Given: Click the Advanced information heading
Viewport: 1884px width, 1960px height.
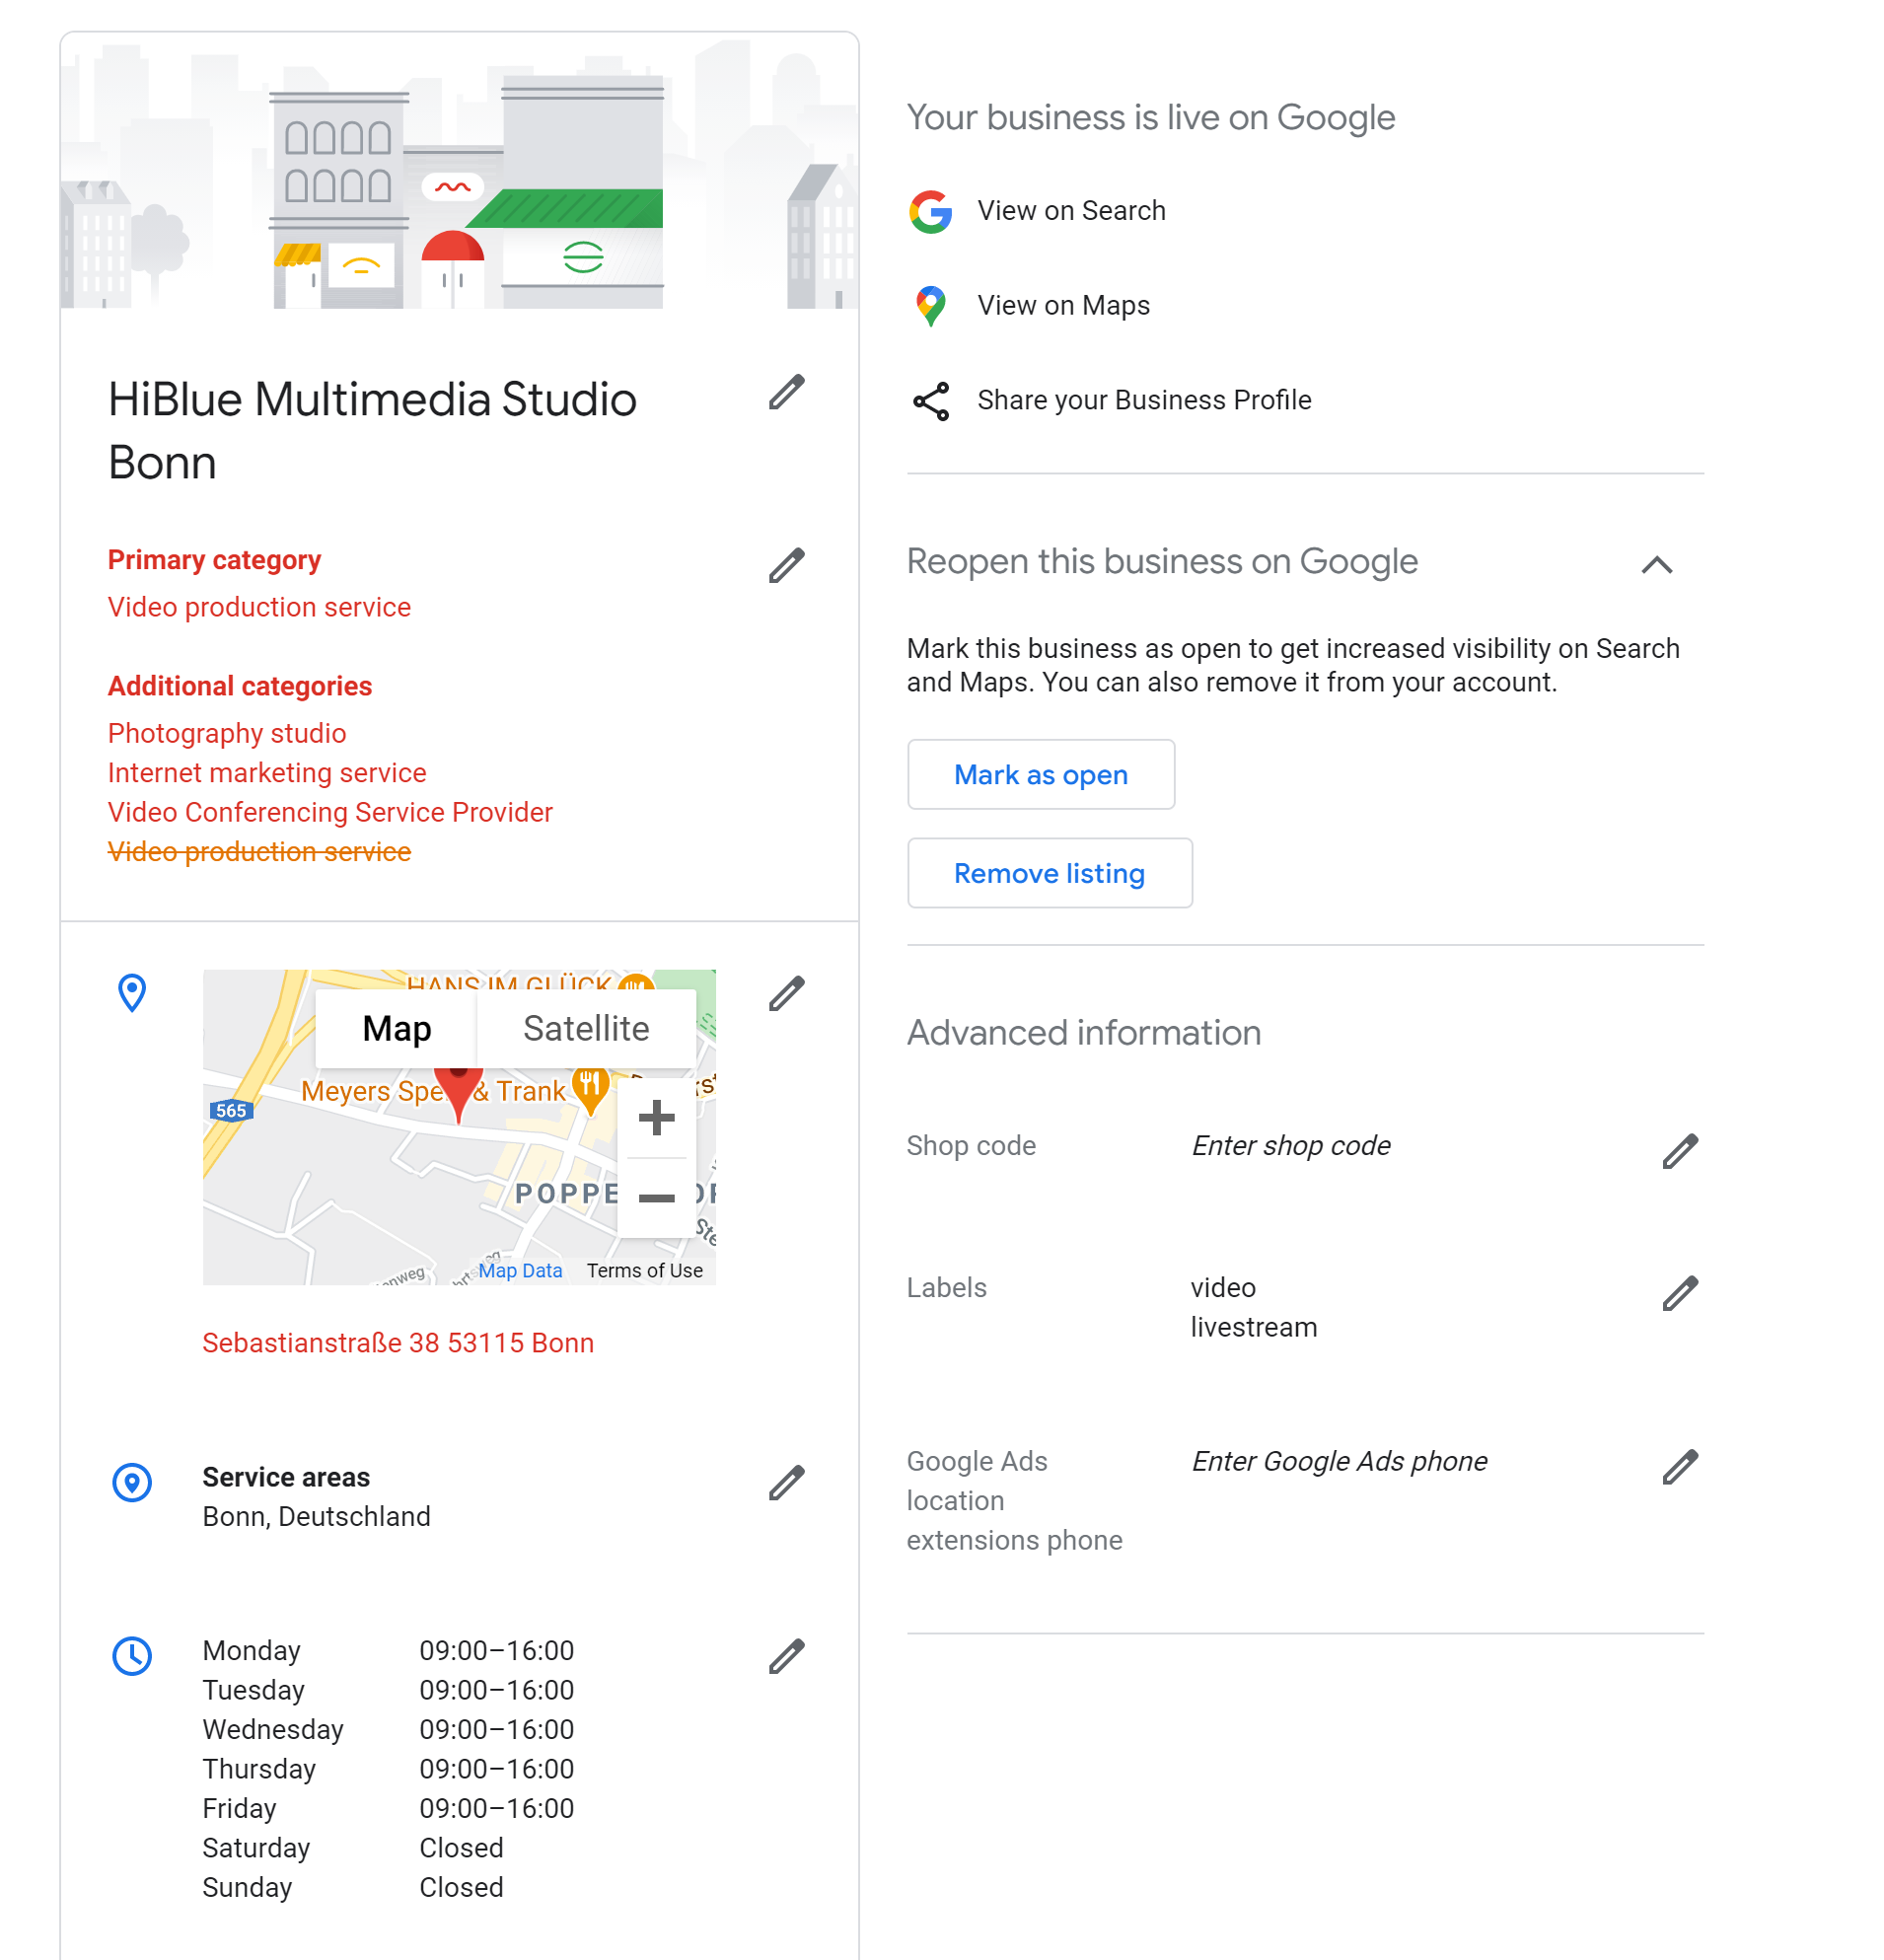Looking at the screenshot, I should click(x=1083, y=1033).
